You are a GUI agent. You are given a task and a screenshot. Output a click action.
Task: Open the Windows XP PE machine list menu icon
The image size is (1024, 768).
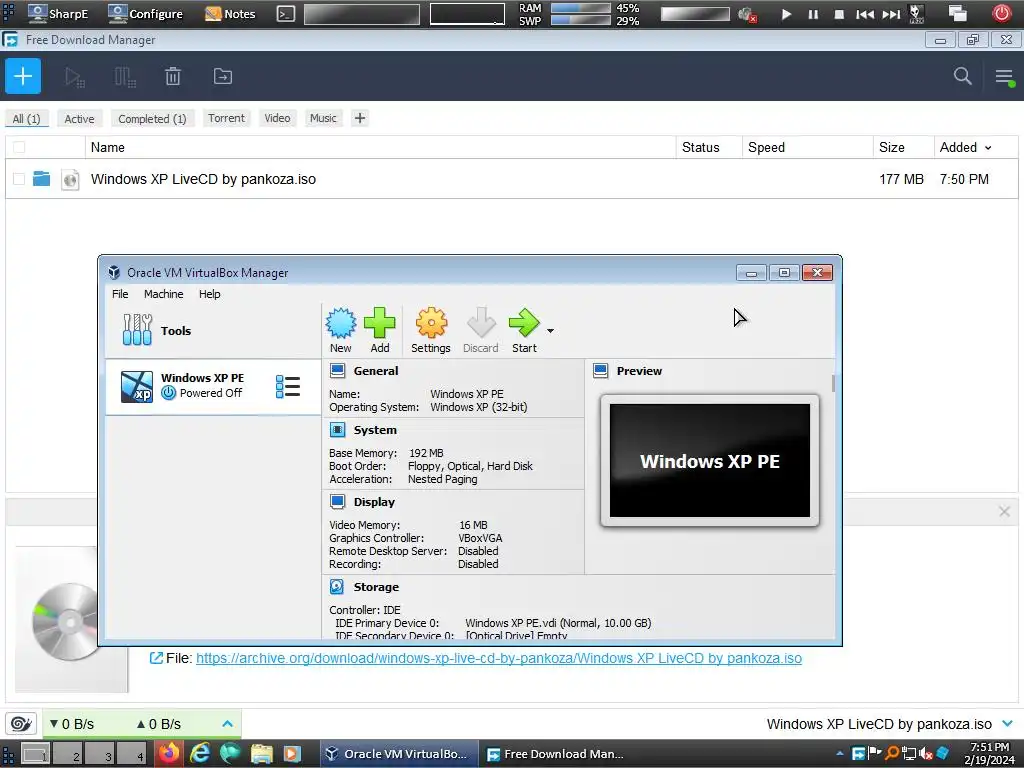(287, 387)
